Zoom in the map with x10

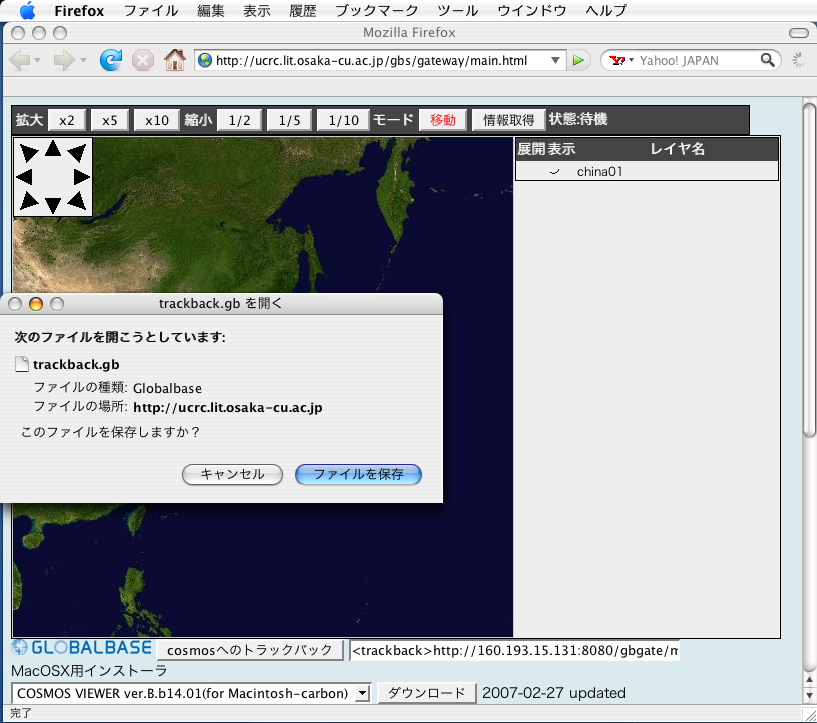157,120
